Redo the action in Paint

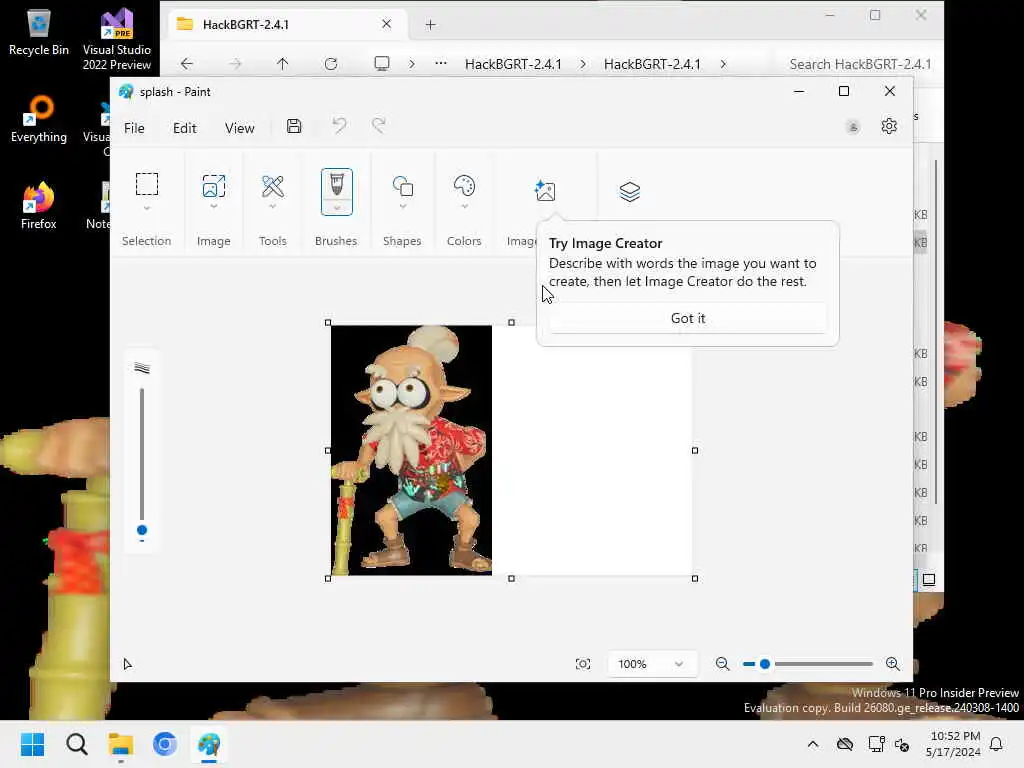379,125
